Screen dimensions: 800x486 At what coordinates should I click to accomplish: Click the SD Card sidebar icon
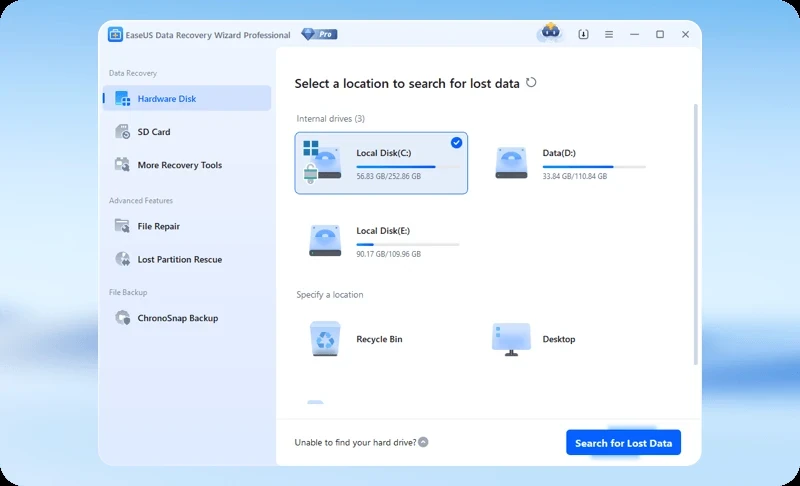tap(122, 132)
